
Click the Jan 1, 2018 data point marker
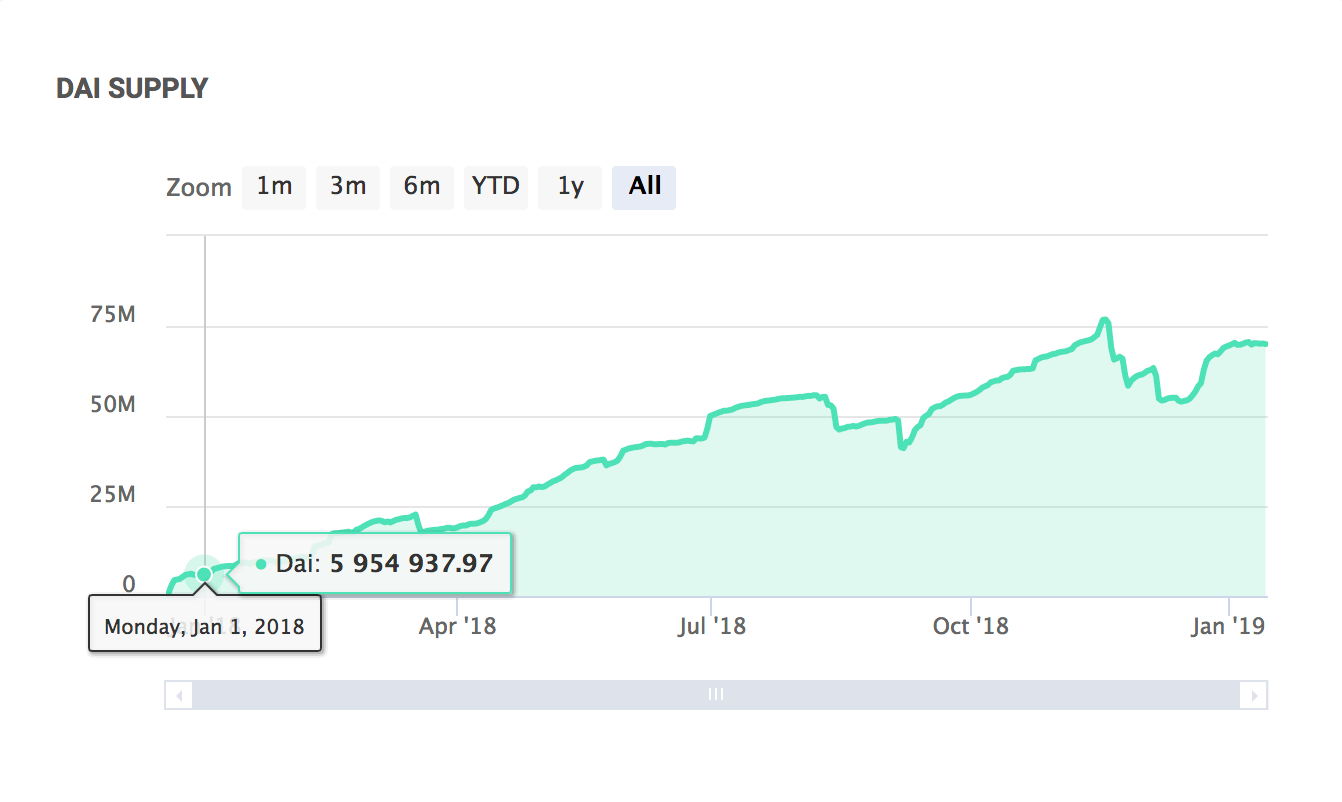click(204, 574)
